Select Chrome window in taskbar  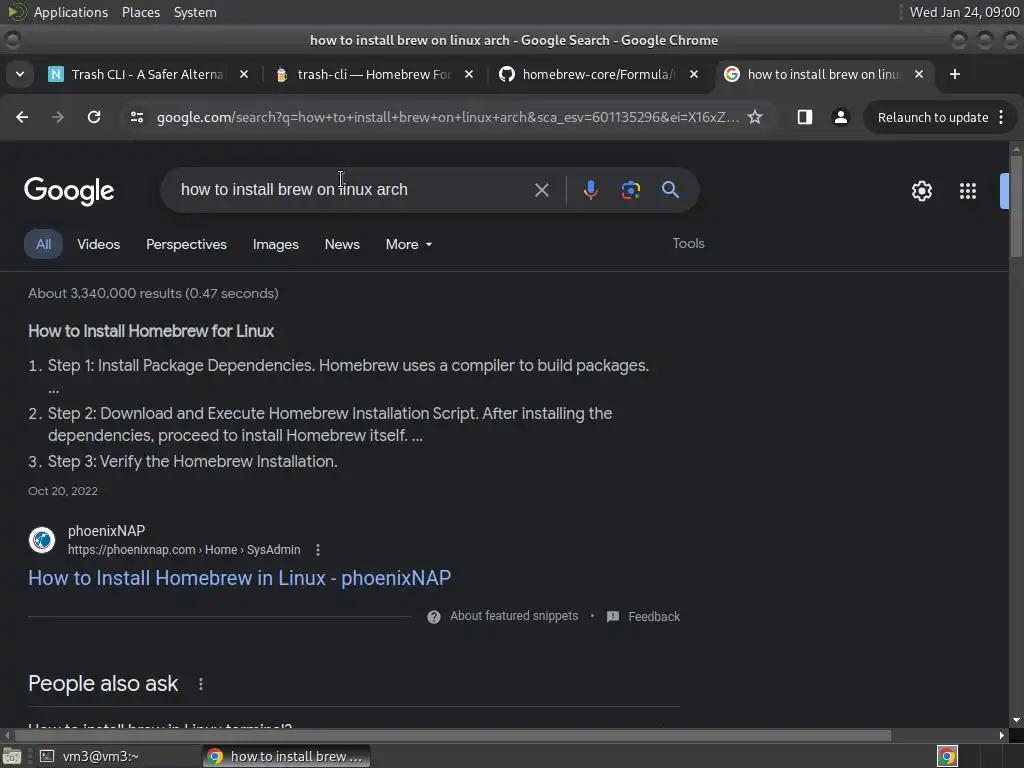(x=286, y=756)
